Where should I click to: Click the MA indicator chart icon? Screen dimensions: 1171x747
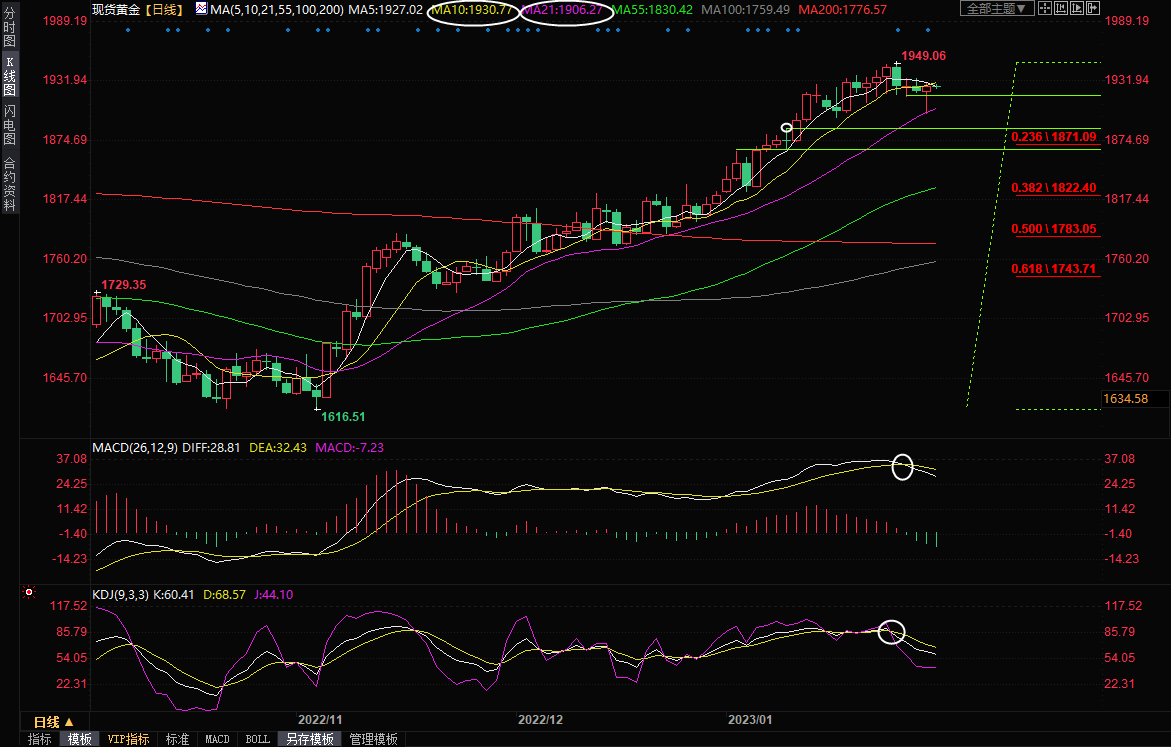[201, 9]
